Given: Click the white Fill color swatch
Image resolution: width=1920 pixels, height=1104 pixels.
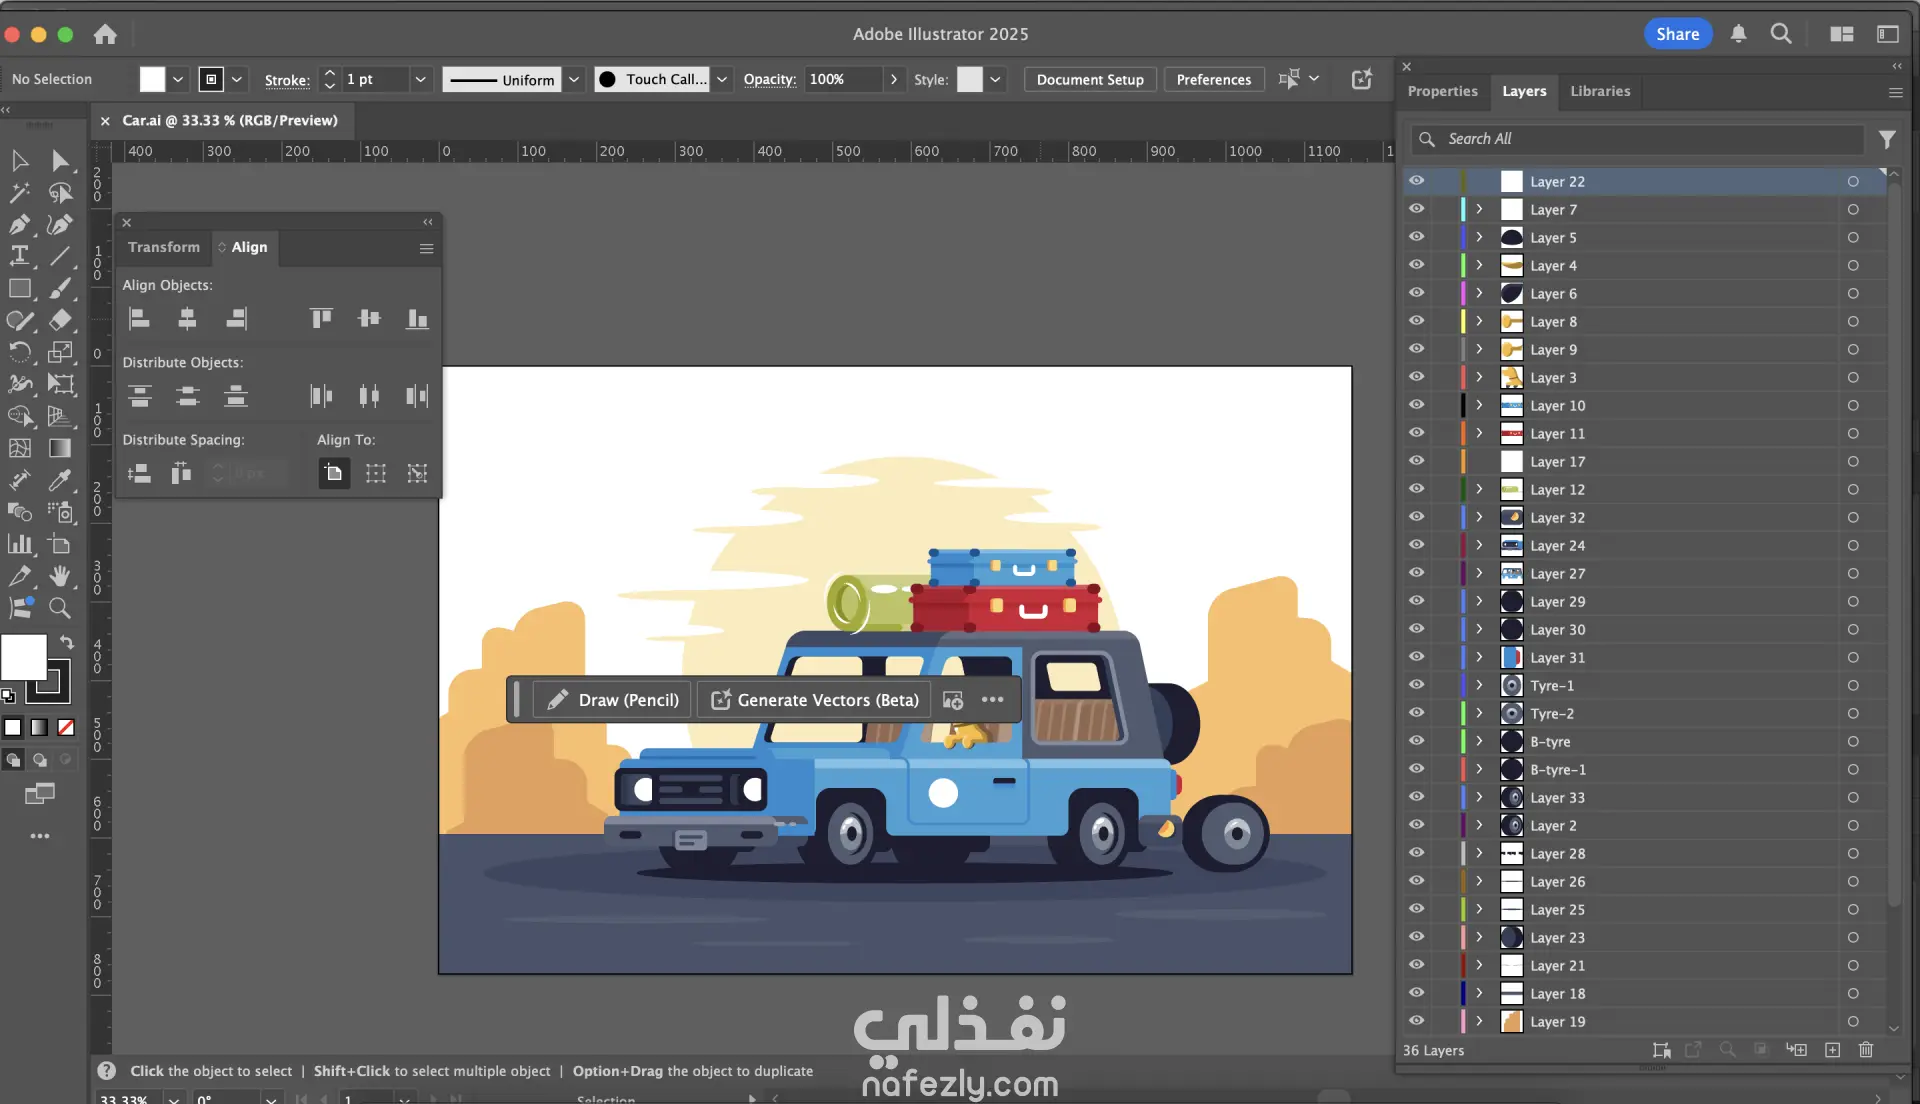Looking at the screenshot, I should (x=23, y=657).
